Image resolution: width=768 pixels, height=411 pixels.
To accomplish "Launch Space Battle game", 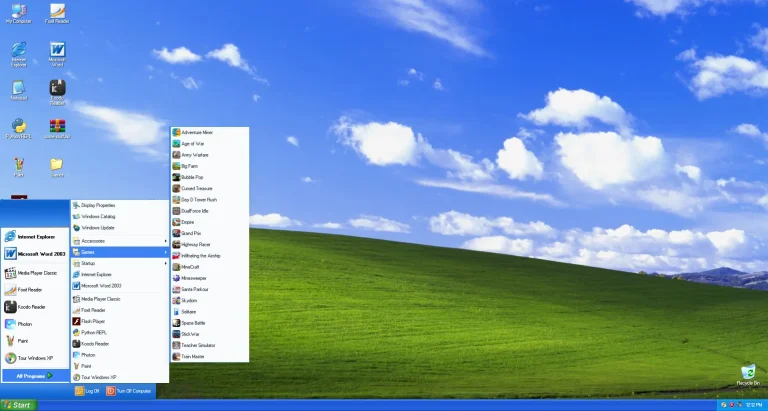I will [210, 323].
